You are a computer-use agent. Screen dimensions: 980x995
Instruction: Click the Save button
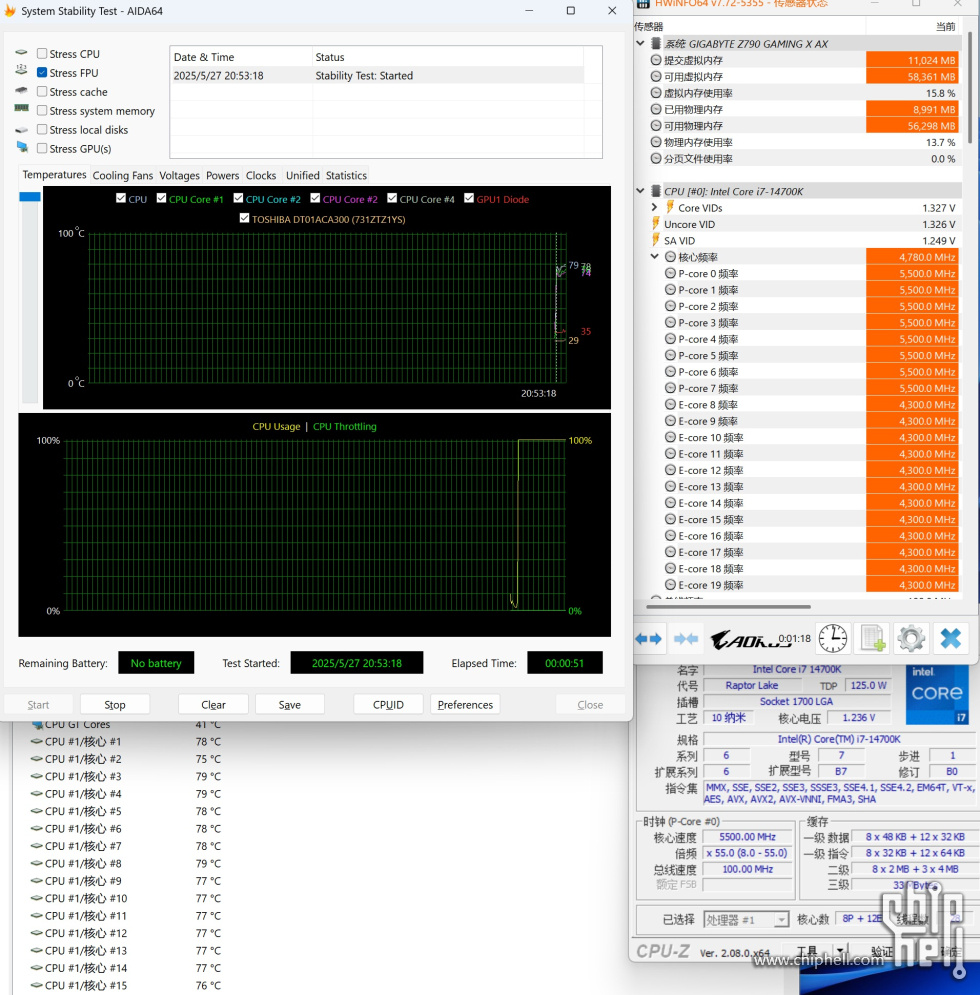(x=289, y=704)
